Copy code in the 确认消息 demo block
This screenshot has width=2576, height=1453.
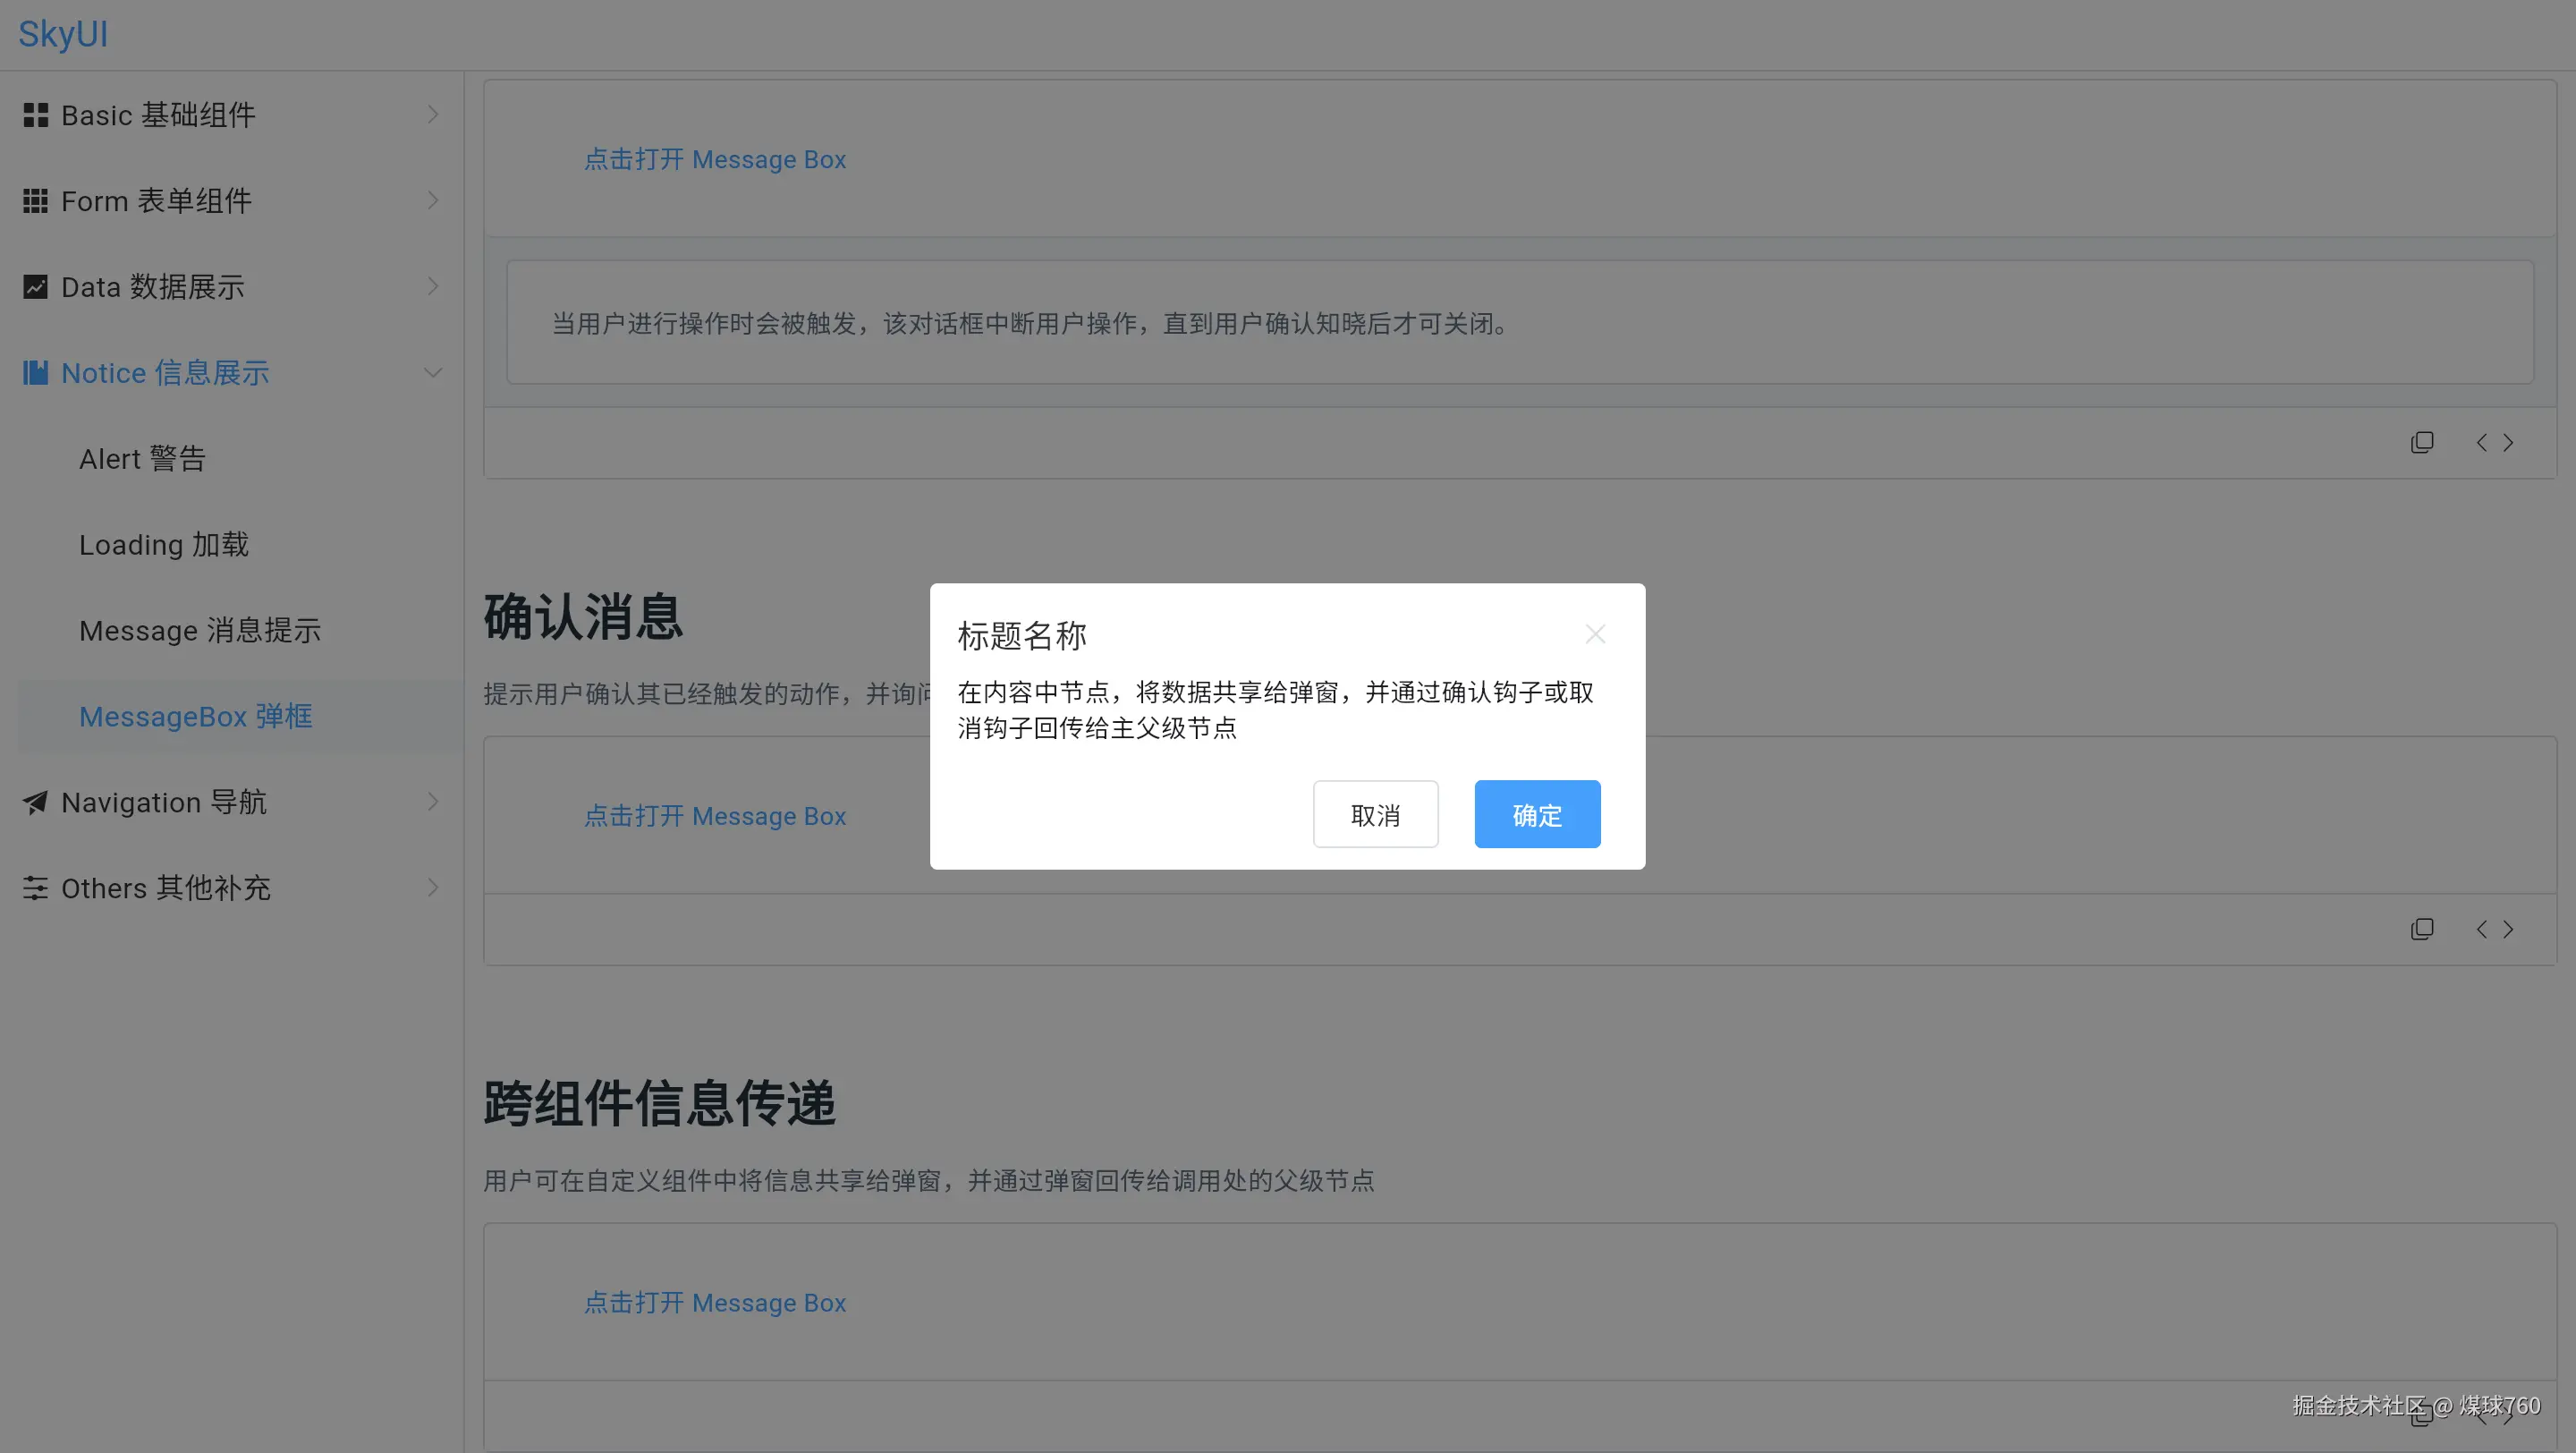(x=2421, y=929)
